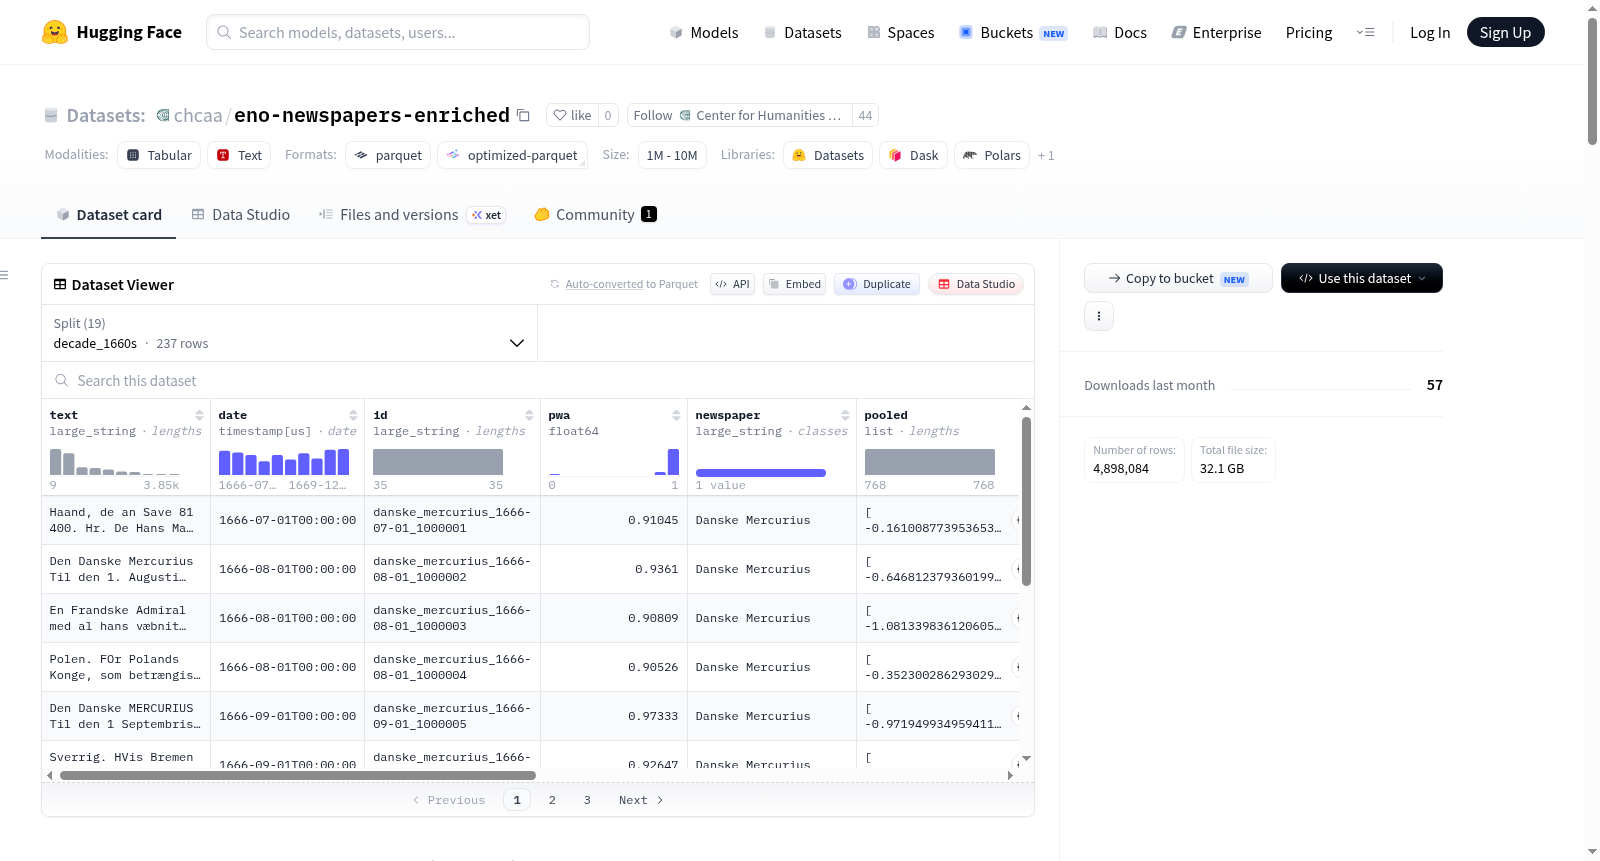Switch to the Dataset card tab
This screenshot has width=1600, height=861.
[109, 214]
